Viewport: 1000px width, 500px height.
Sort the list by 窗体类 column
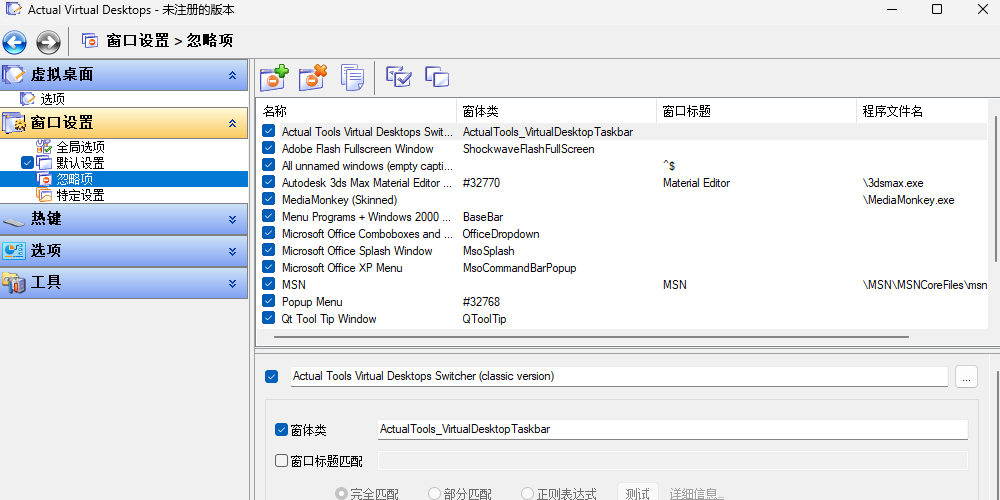pyautogui.click(x=556, y=111)
